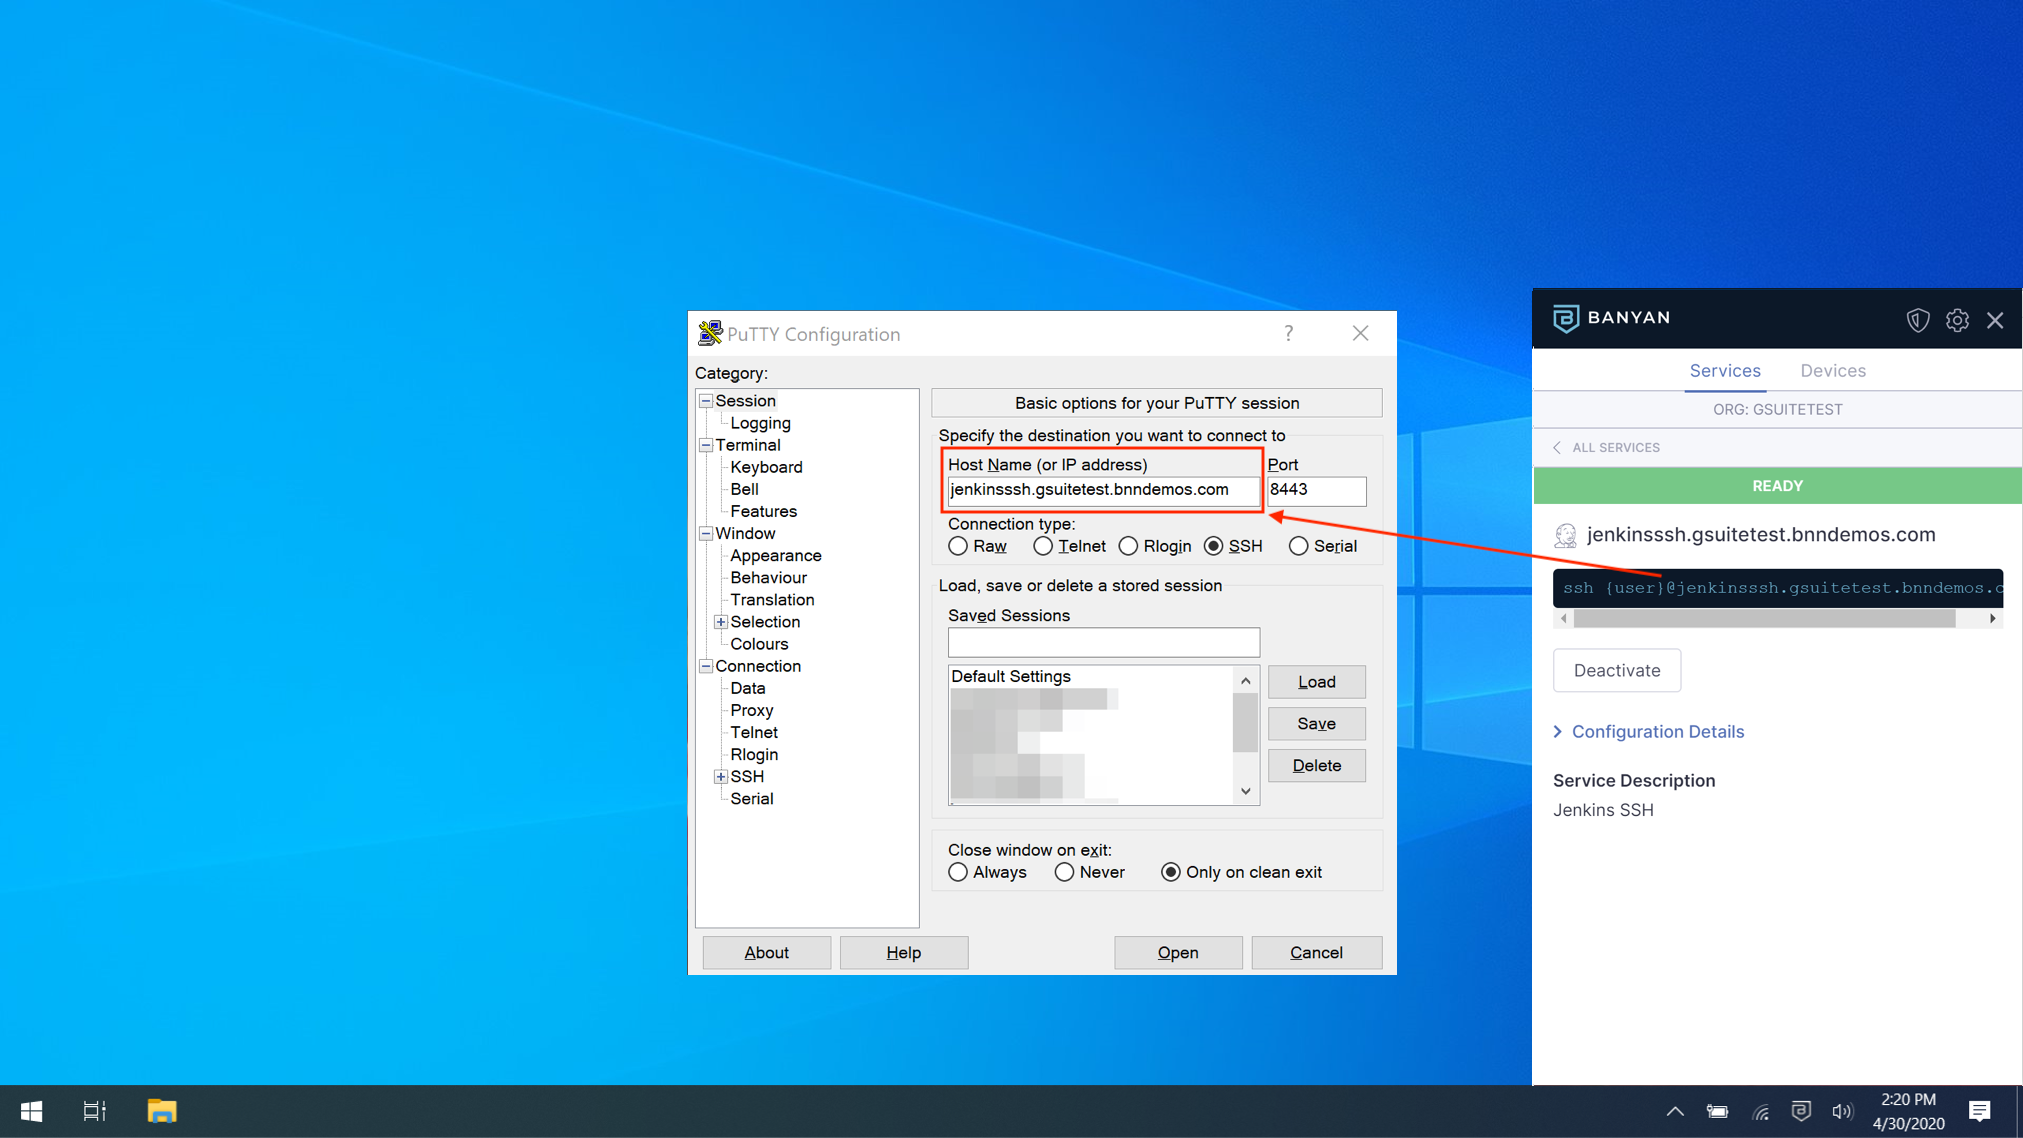
Task: Show hidden tray icons chevron
Action: pyautogui.click(x=1675, y=1111)
